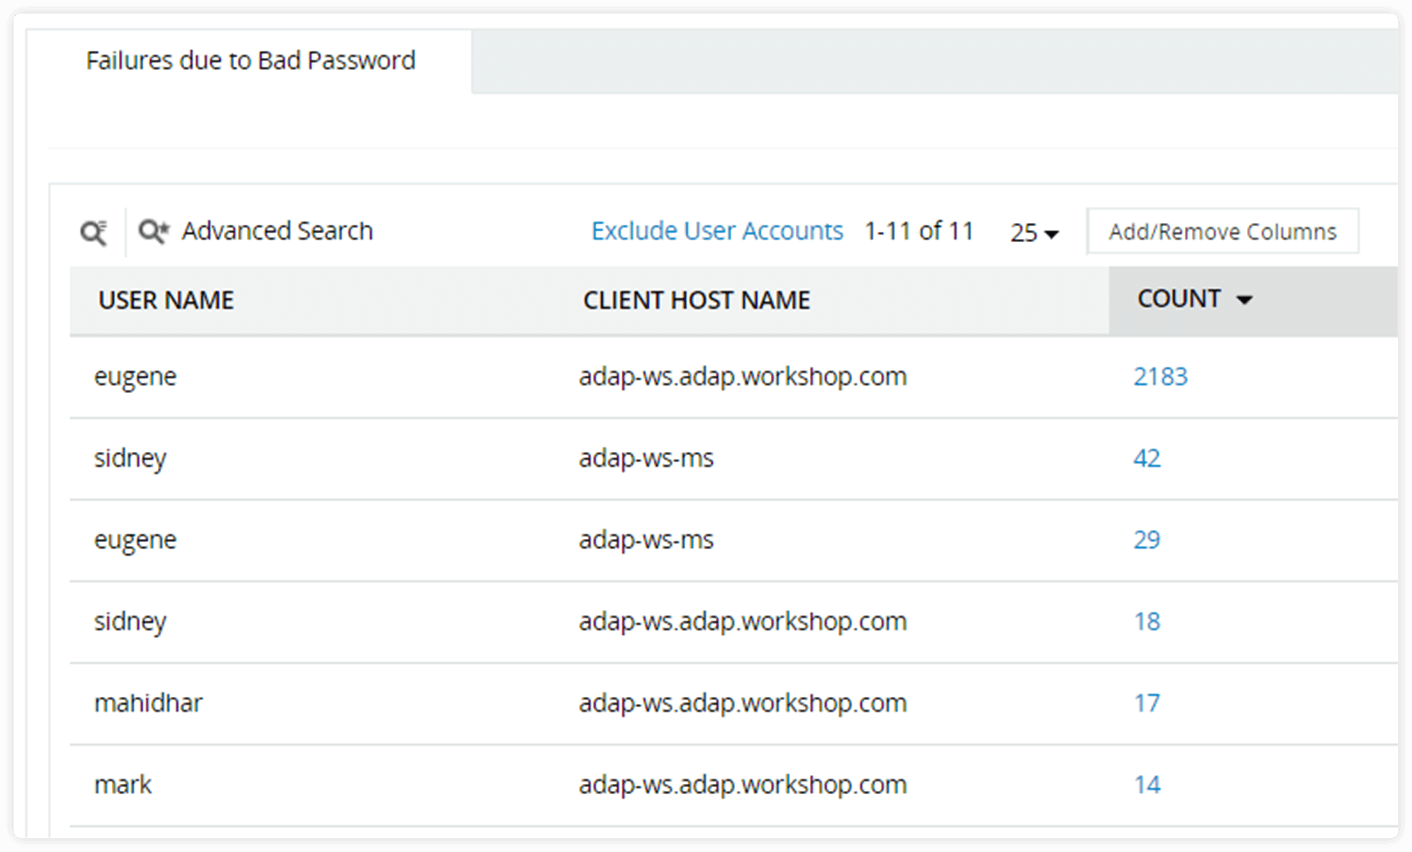The image size is (1412, 852).
Task: Toggle the COUNT column sort direction
Action: point(1243,298)
